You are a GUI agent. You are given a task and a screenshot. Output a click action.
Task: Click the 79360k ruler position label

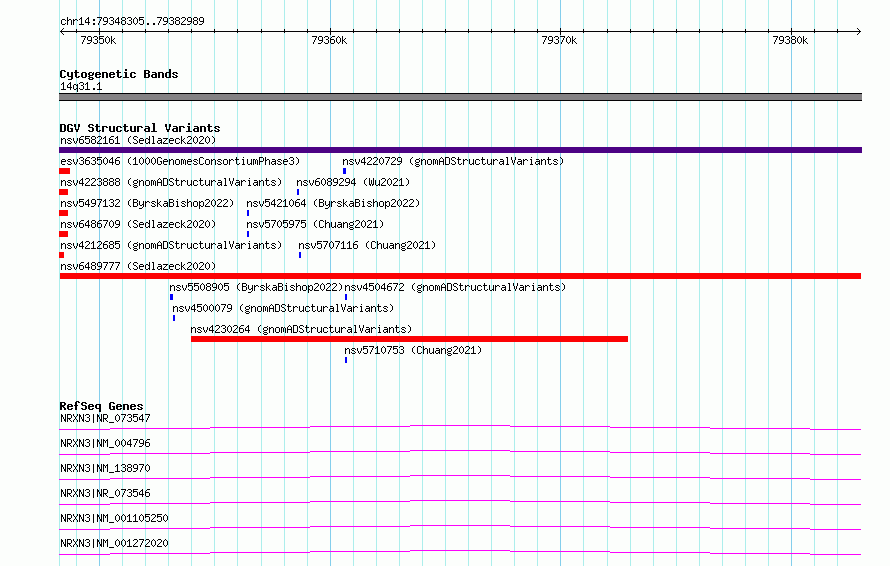[x=329, y=40]
